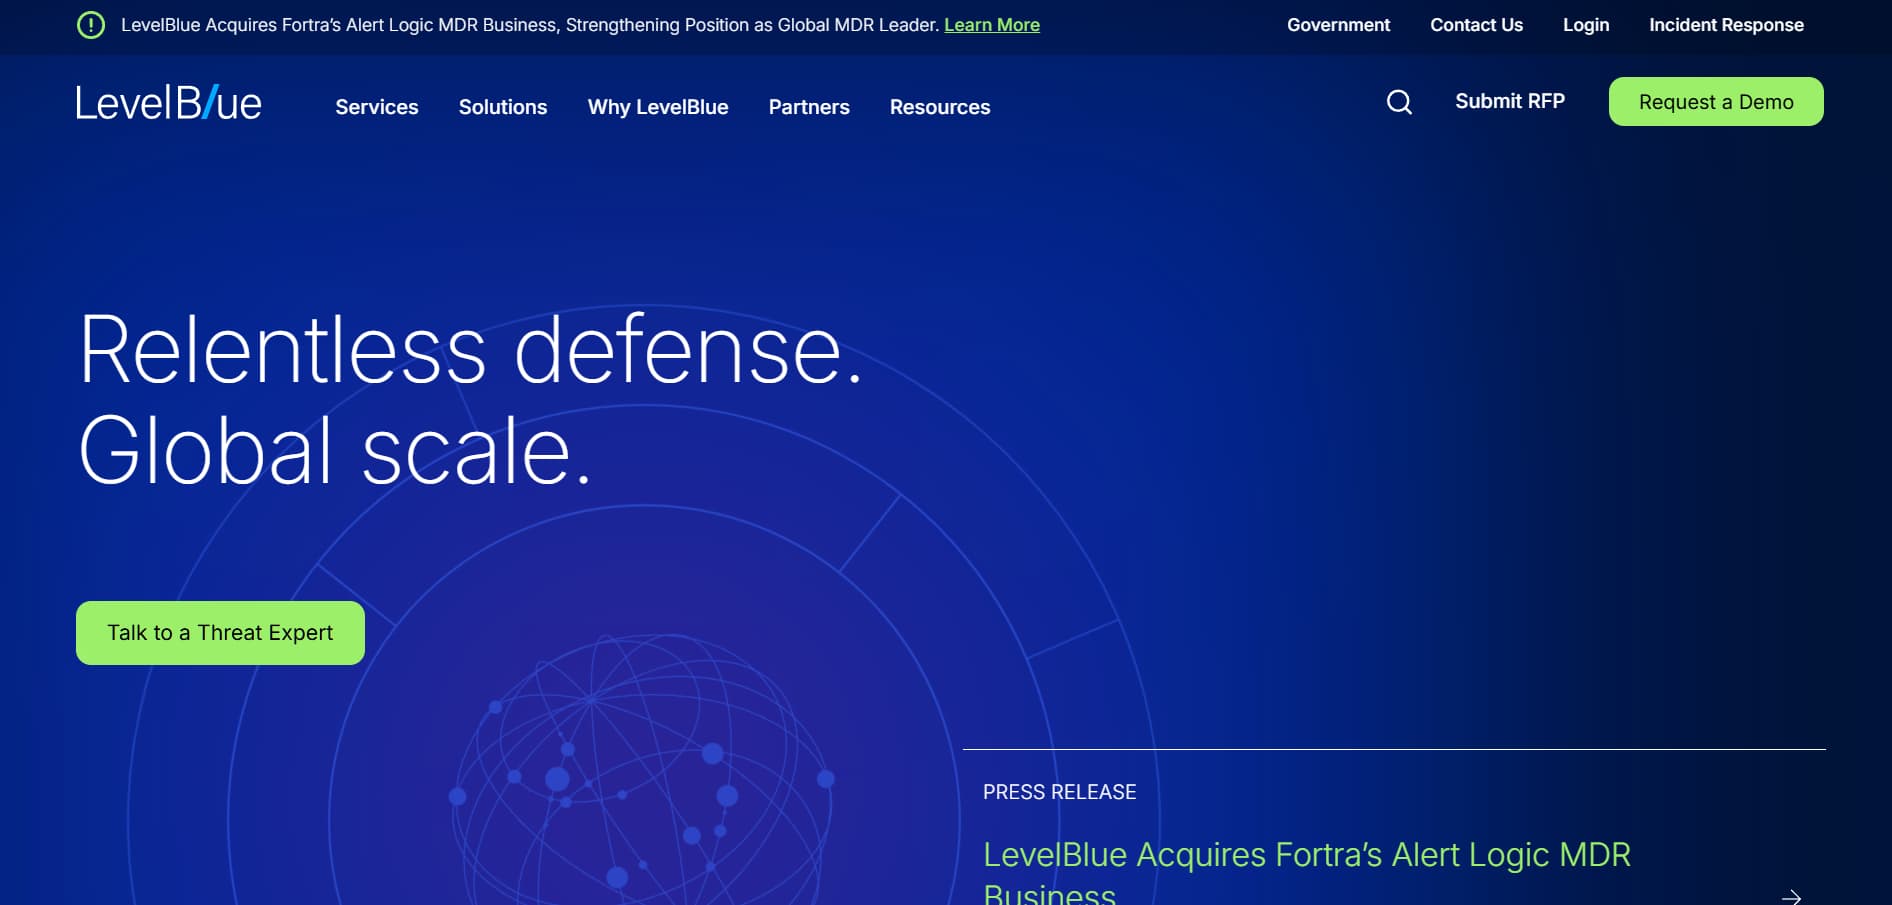This screenshot has height=905, width=1892.
Task: Open the Fortra Alert Logic MDR press release
Action: click(1306, 855)
